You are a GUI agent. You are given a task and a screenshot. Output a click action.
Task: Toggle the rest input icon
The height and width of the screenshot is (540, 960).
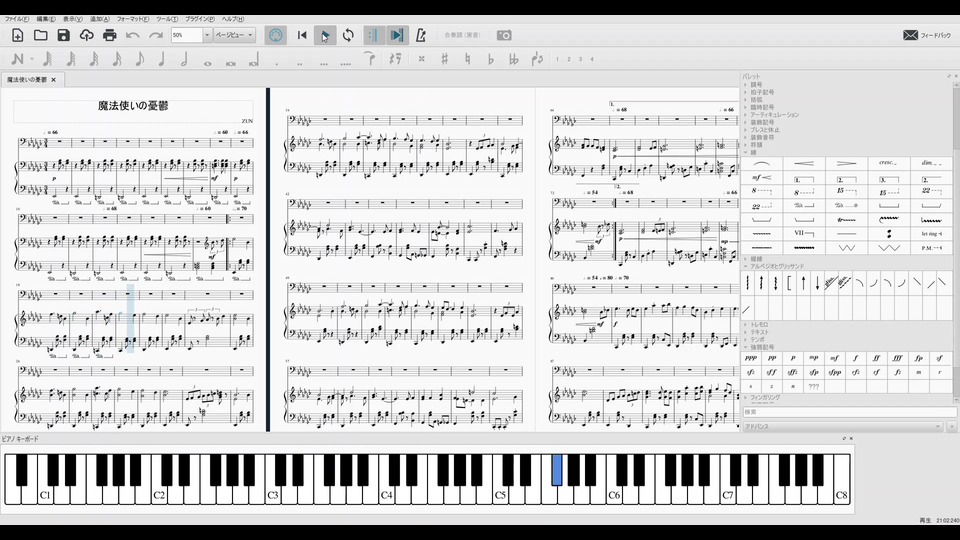tap(396, 59)
